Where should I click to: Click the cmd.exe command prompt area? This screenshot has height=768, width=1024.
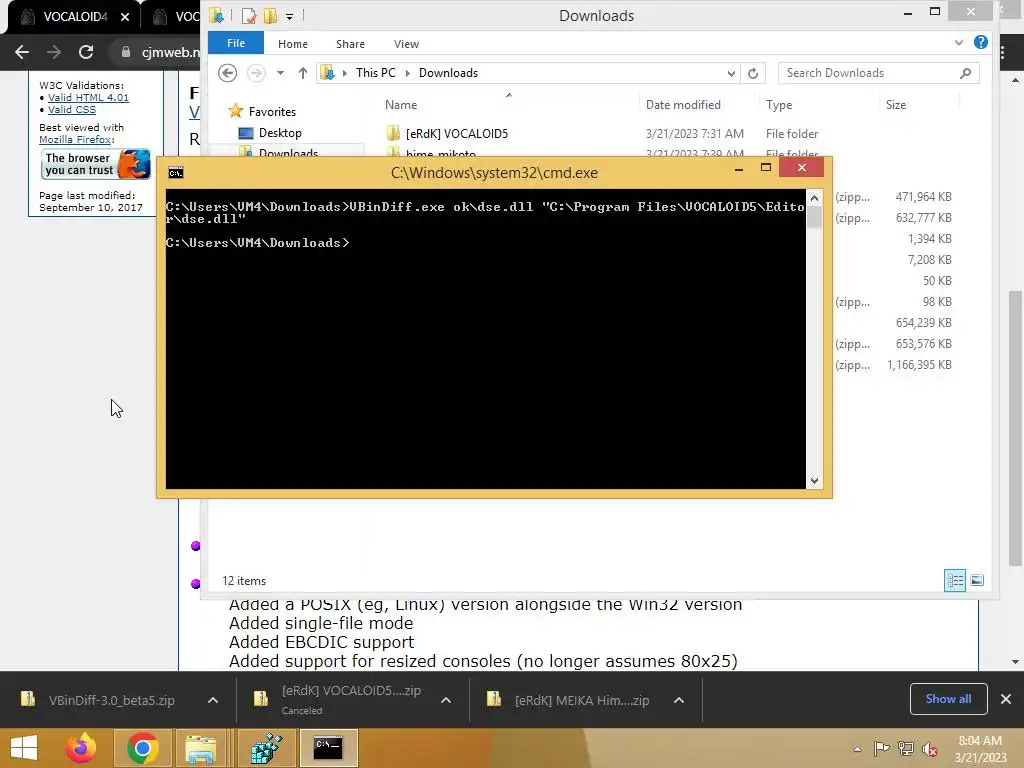(x=485, y=340)
